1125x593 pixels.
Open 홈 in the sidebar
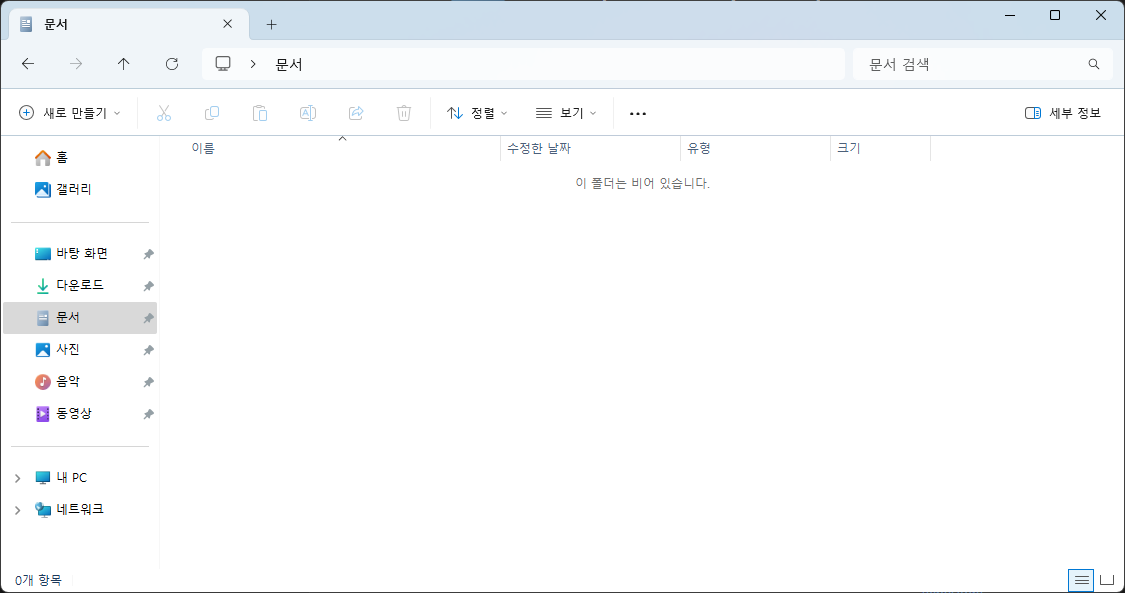click(80, 157)
